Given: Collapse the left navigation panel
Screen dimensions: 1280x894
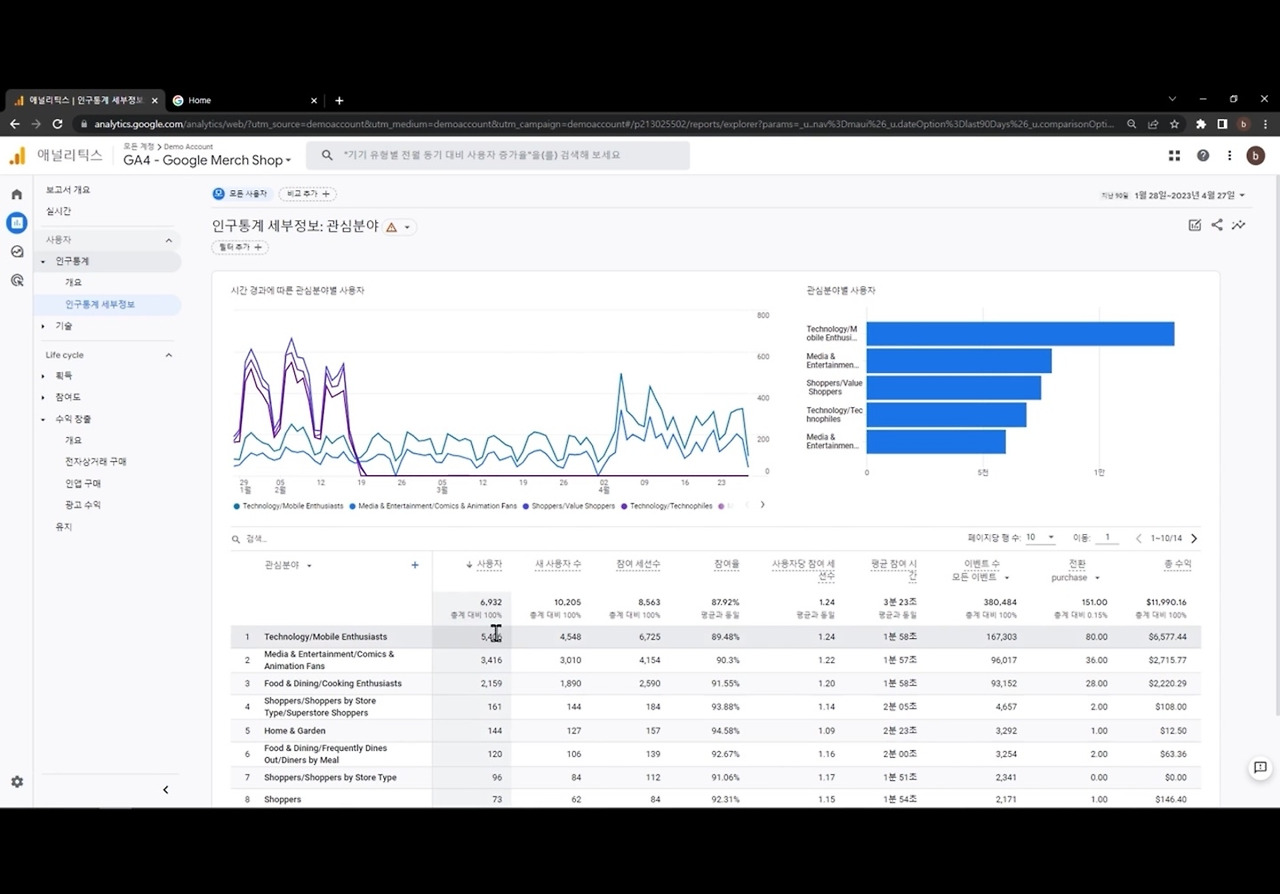Looking at the screenshot, I should tap(166, 790).
